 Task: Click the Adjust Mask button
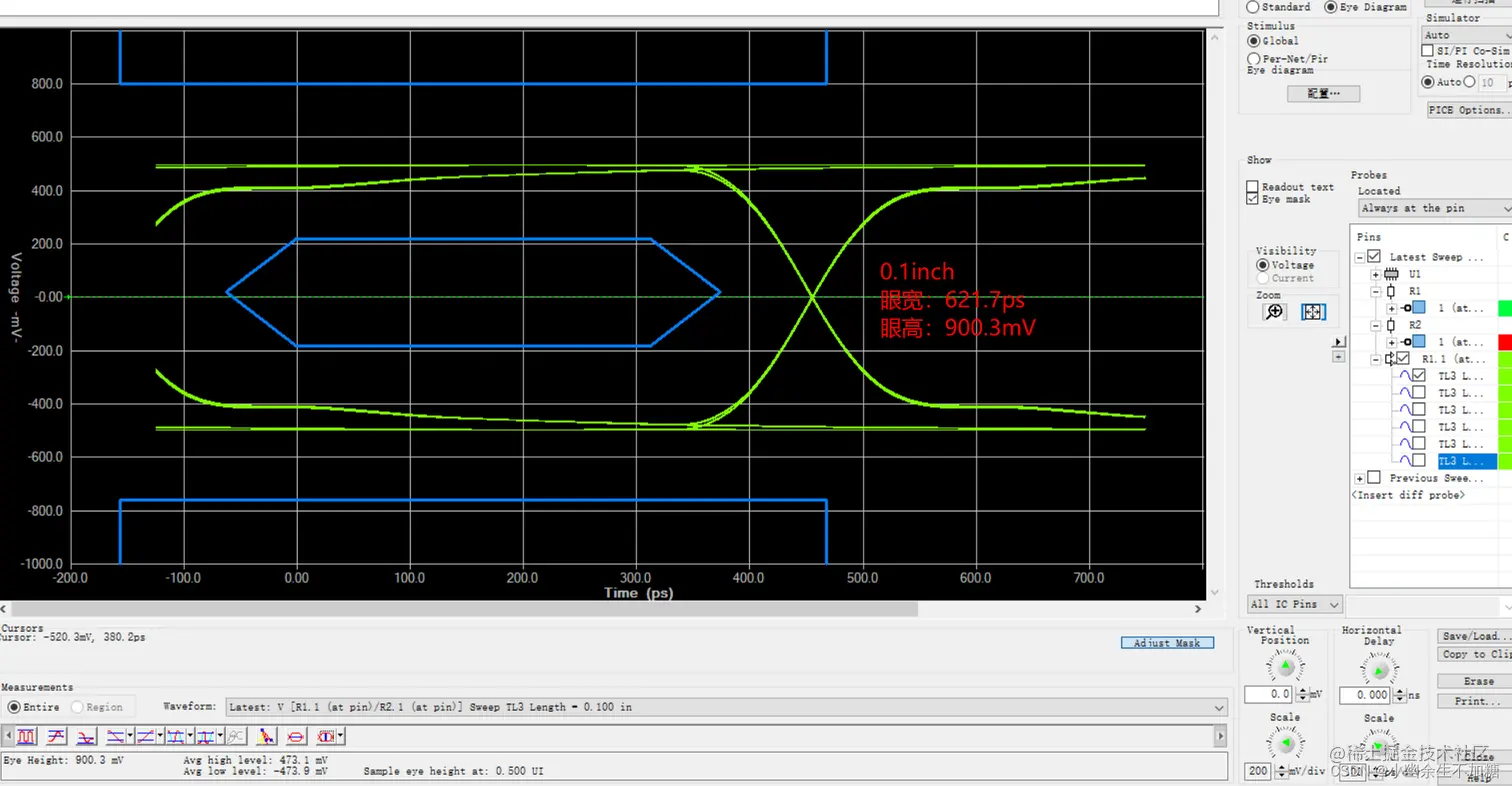[x=1167, y=643]
